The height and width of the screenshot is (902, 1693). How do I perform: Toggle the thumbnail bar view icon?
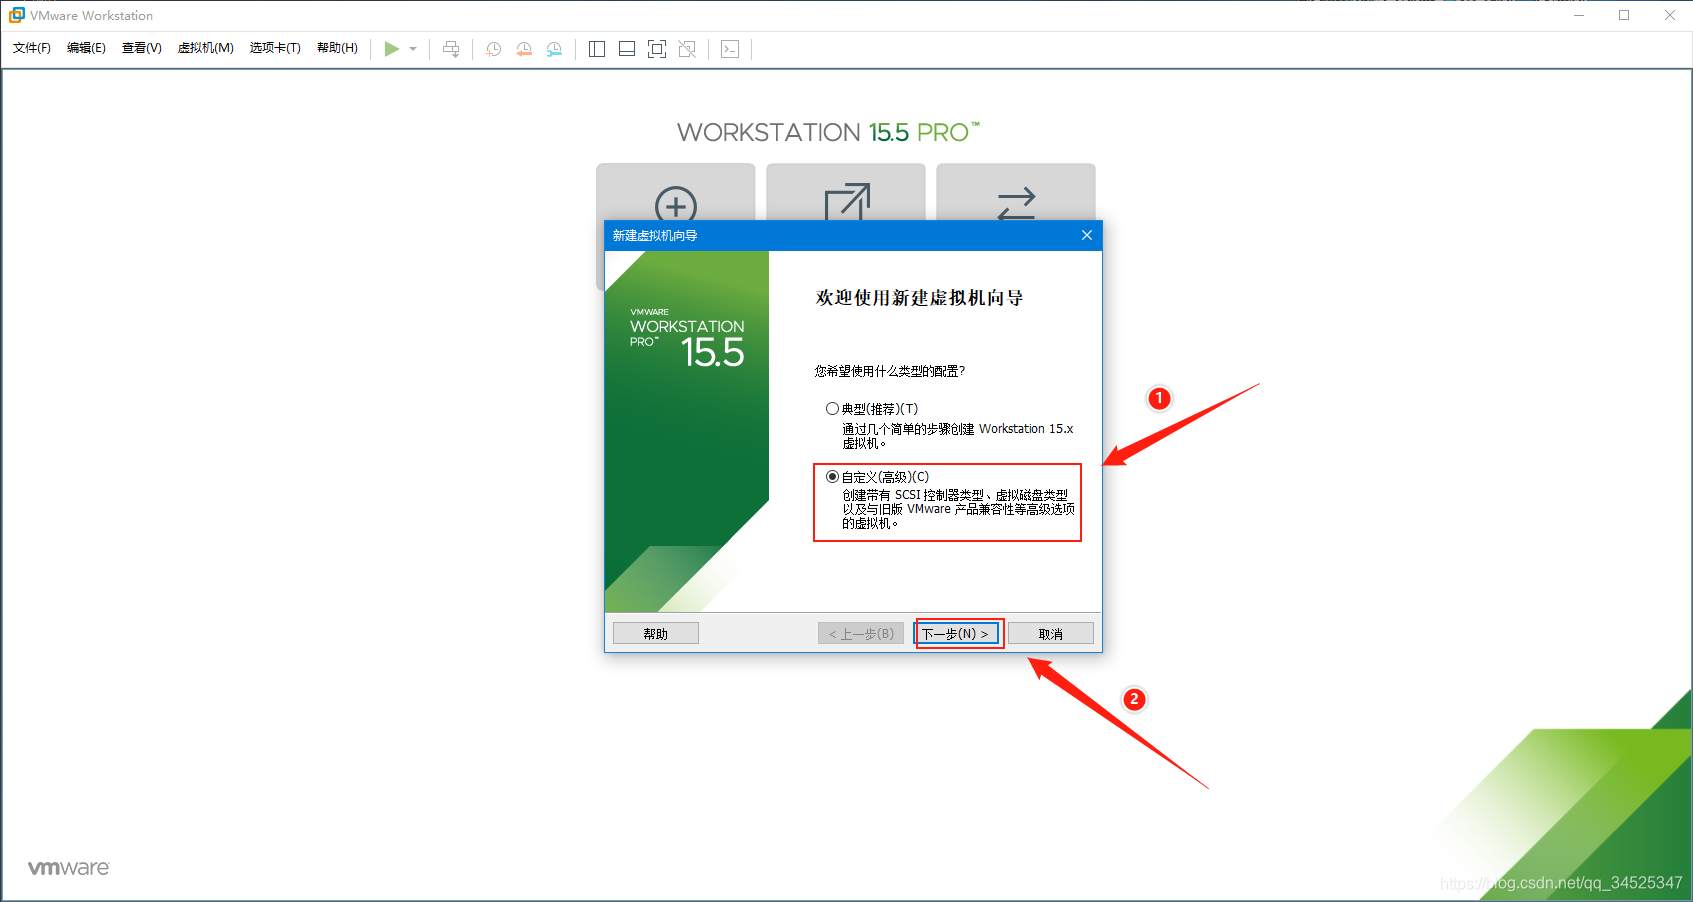click(x=627, y=49)
